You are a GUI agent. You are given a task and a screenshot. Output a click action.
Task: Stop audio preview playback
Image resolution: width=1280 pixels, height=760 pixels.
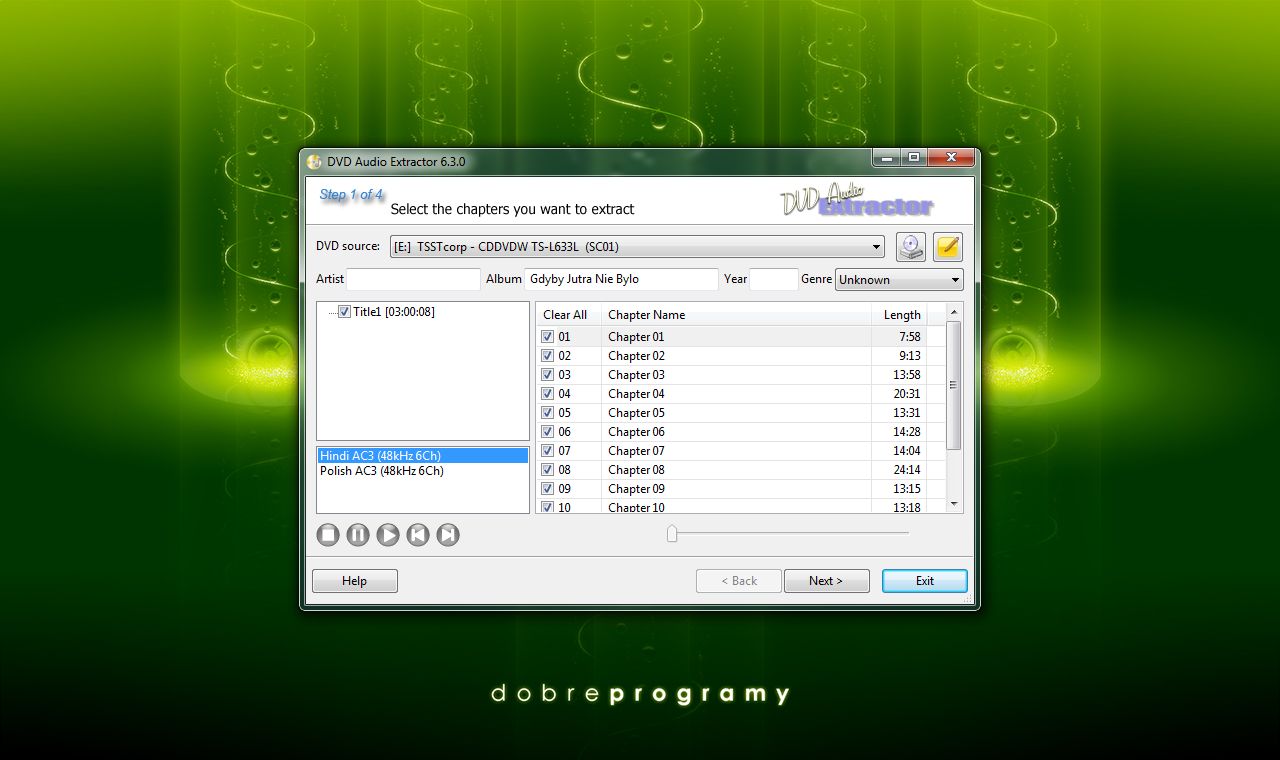(x=328, y=535)
